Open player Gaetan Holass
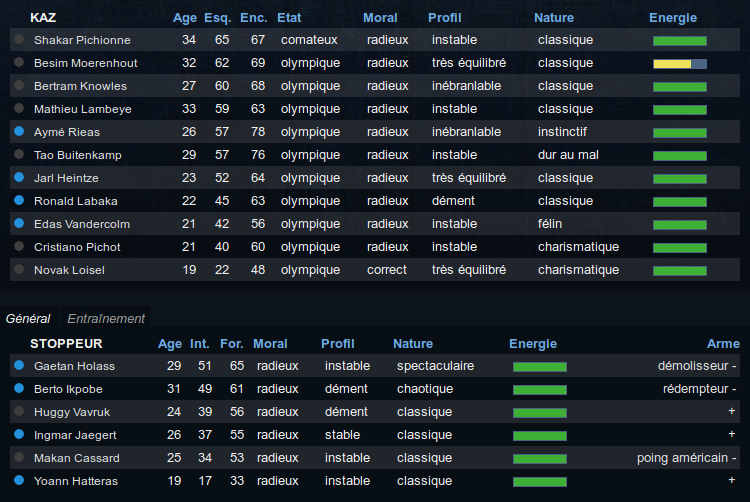Viewport: 750px width, 502px height. pos(74,366)
